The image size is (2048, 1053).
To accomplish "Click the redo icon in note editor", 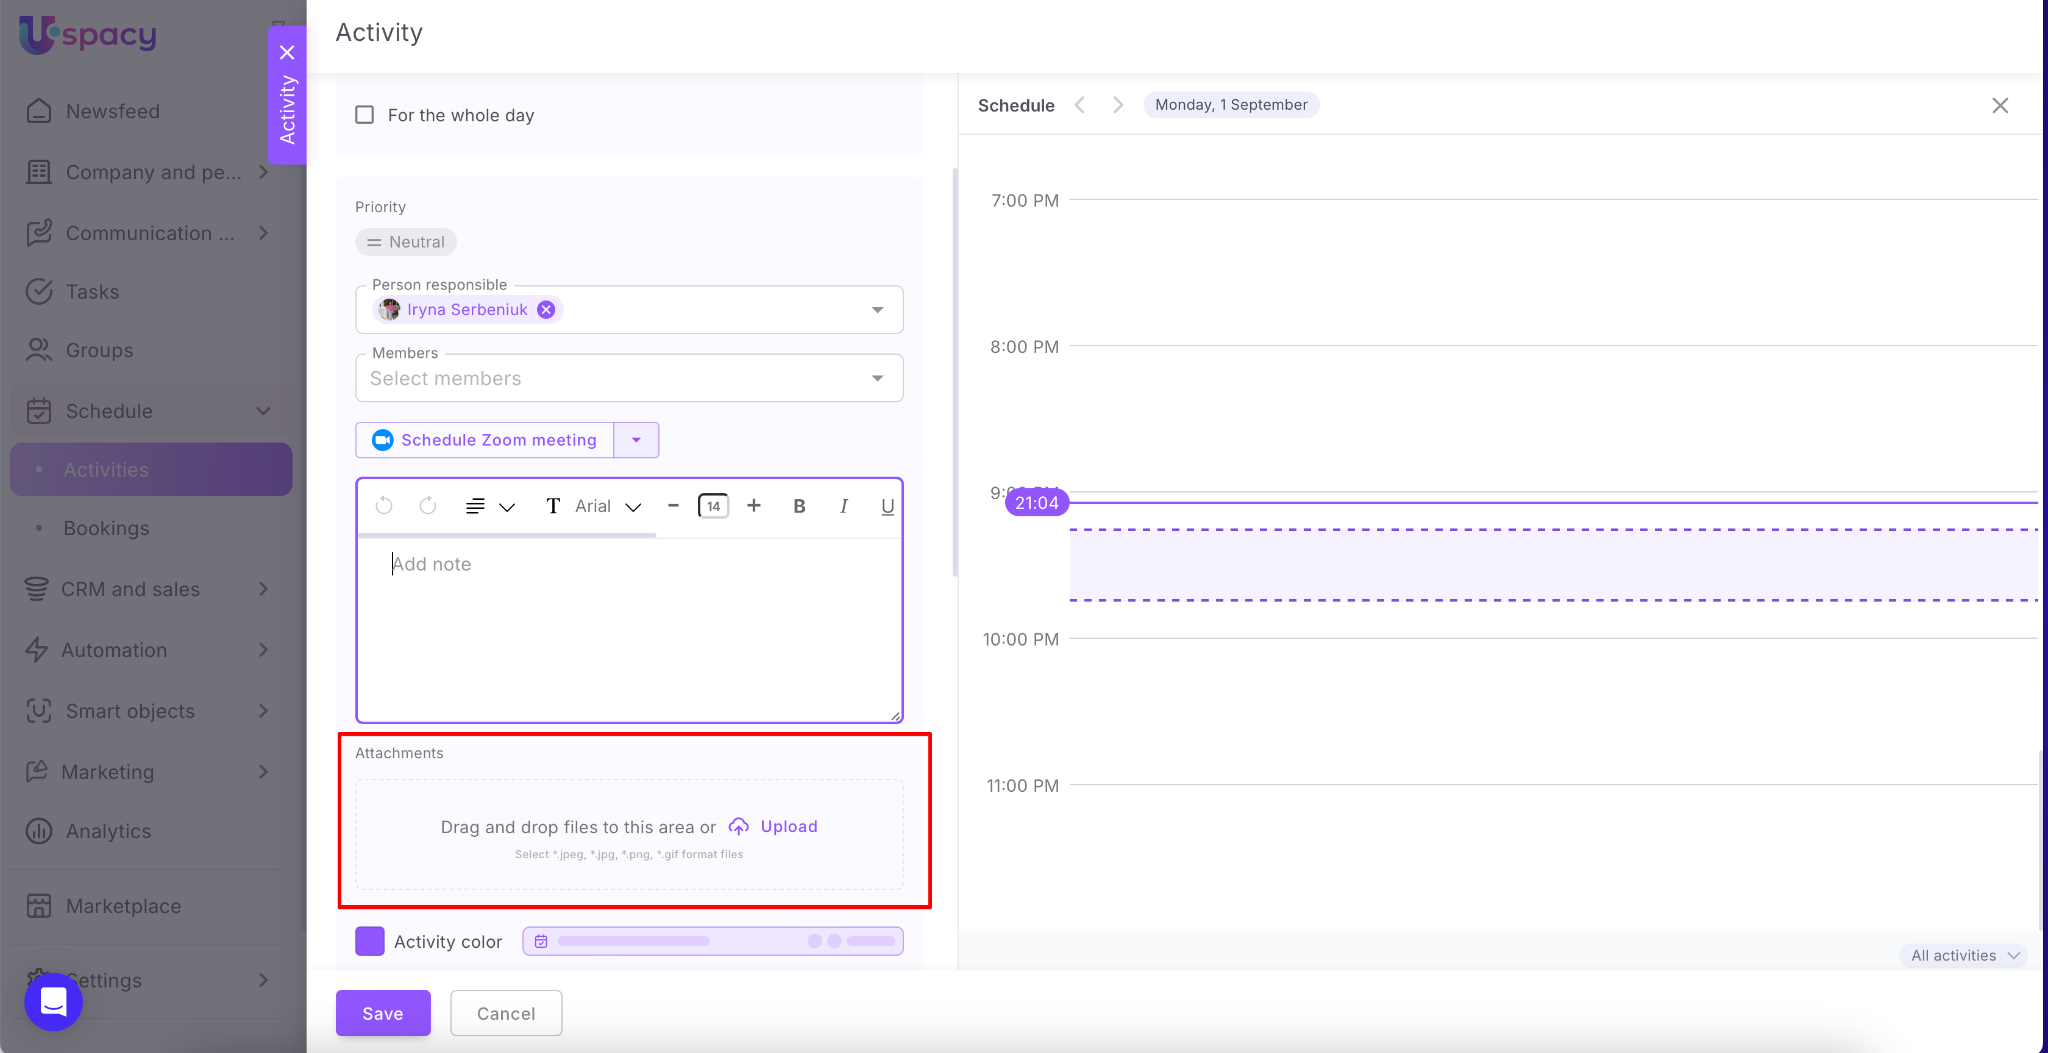I will point(428,506).
